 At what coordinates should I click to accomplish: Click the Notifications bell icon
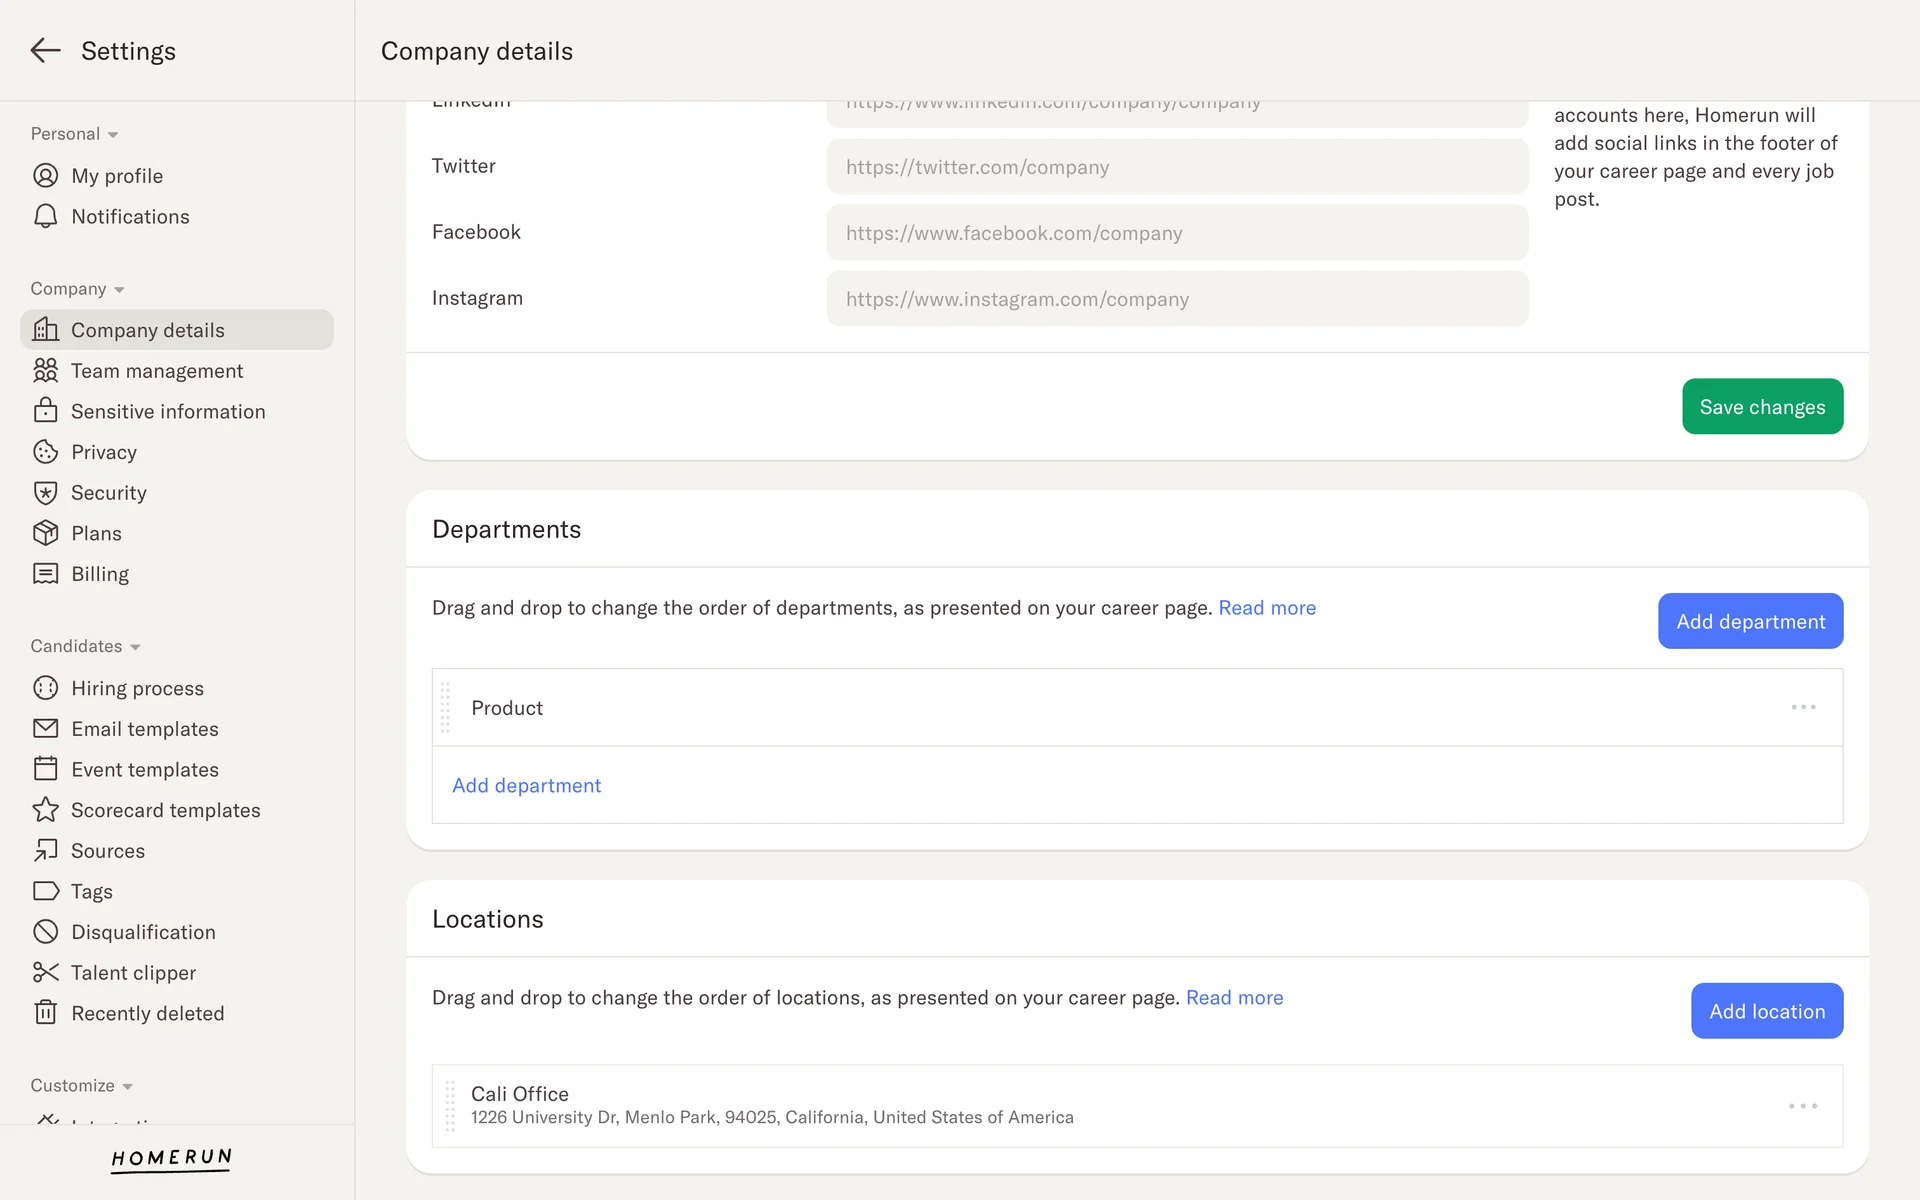click(45, 217)
